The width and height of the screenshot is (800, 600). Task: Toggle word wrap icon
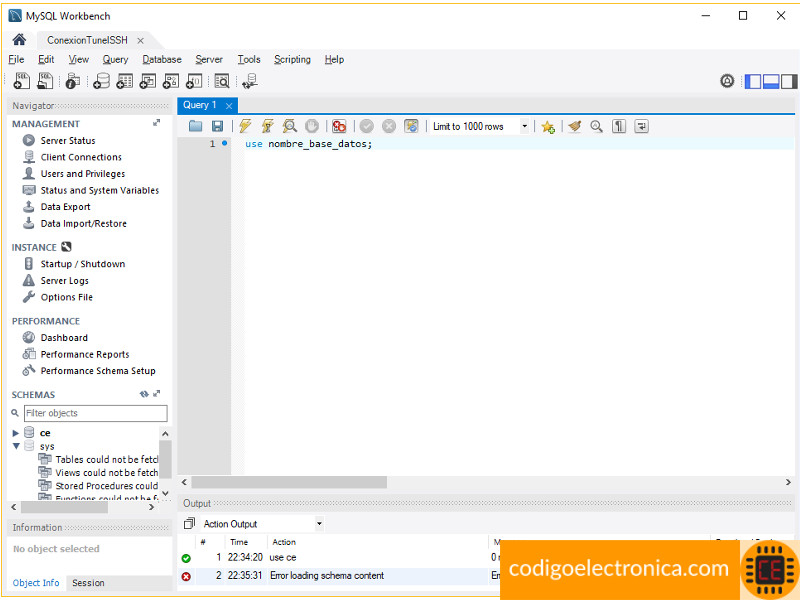[641, 126]
